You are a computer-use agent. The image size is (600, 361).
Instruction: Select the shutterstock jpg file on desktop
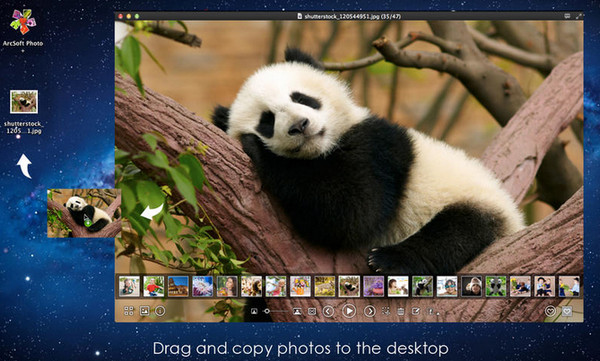click(x=24, y=112)
